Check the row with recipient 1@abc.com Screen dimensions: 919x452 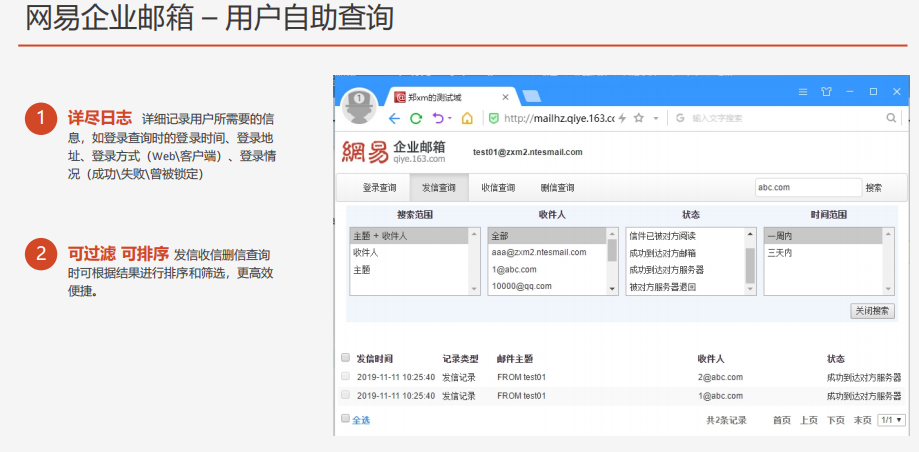point(345,395)
